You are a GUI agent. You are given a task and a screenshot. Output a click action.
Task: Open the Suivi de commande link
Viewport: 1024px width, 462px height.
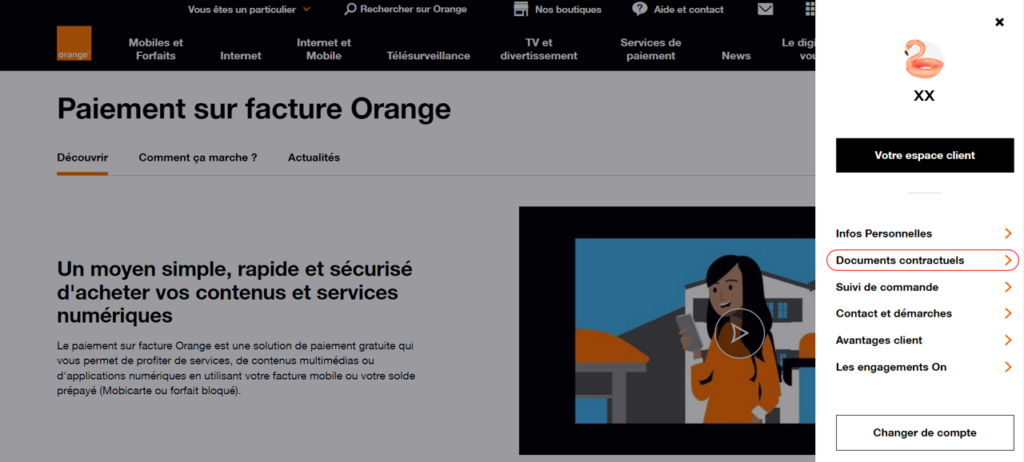click(x=887, y=287)
